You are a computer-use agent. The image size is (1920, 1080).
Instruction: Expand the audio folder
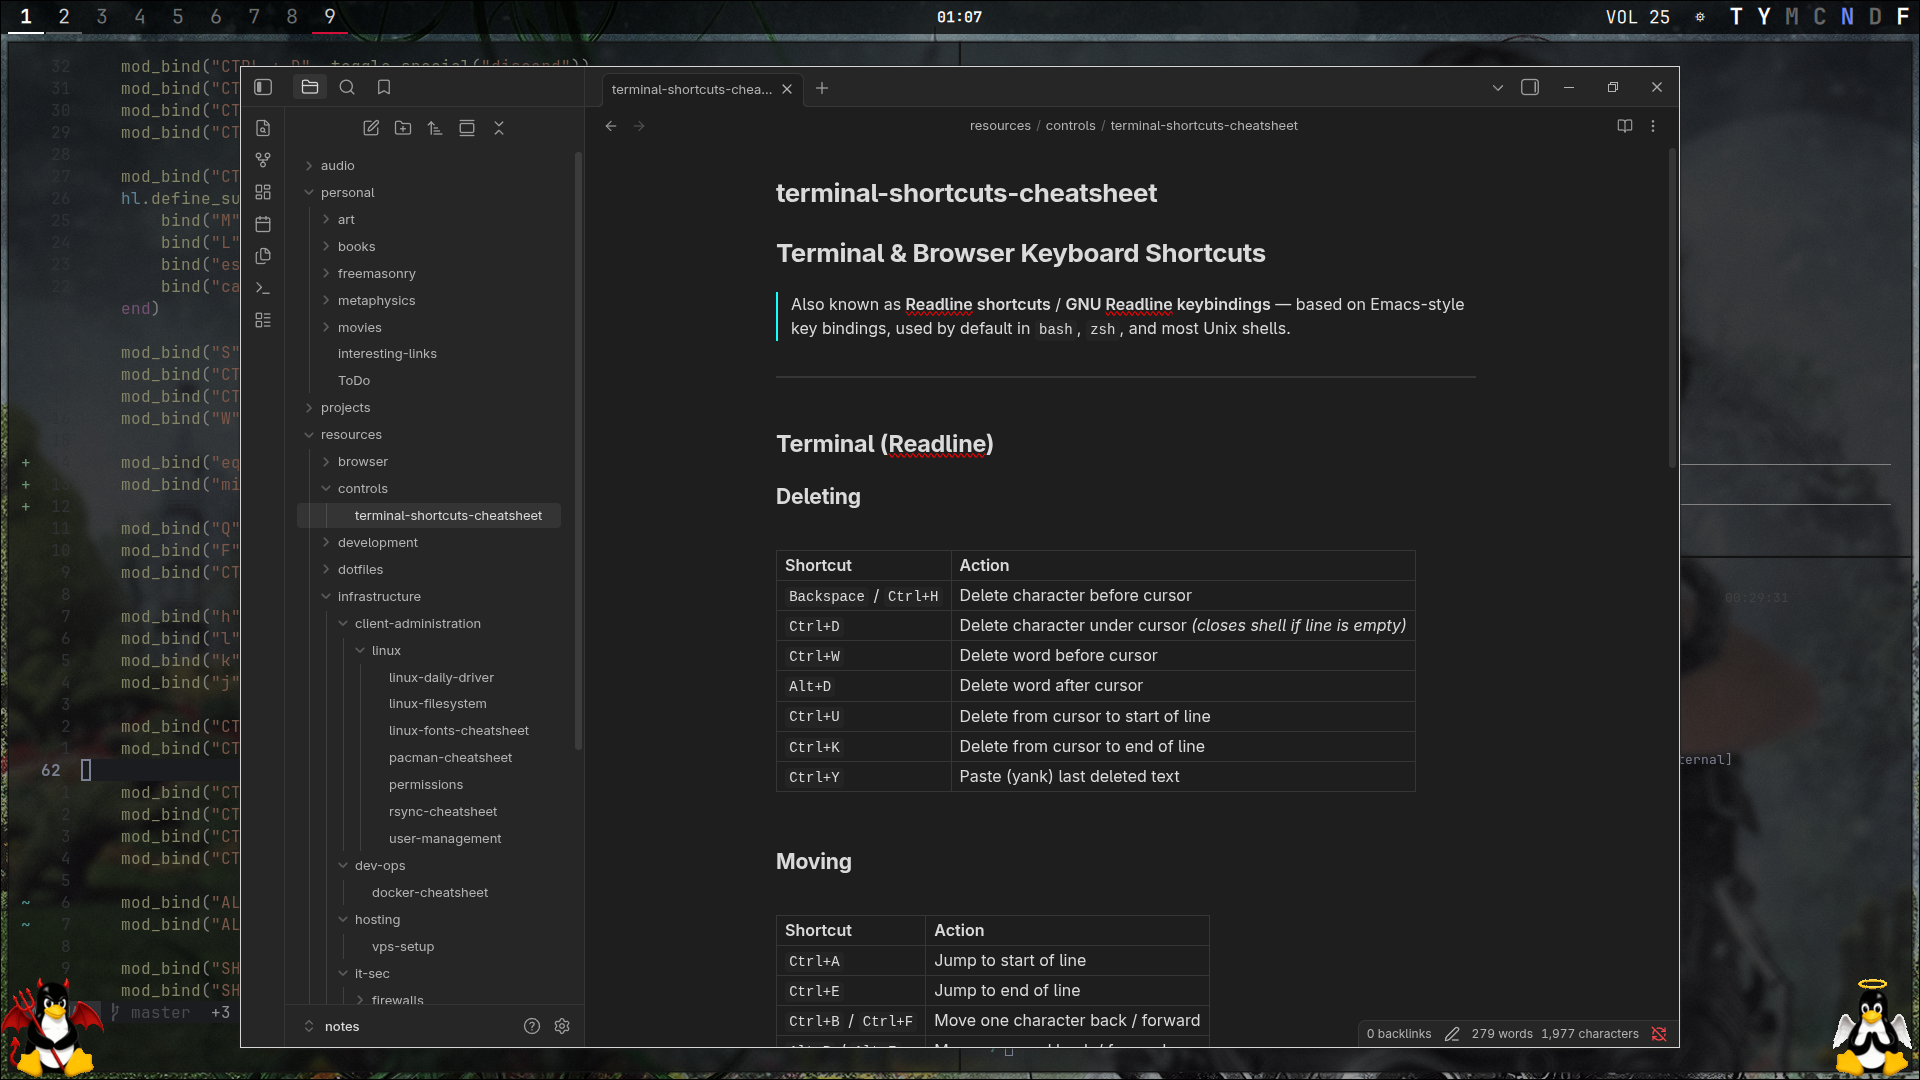point(337,166)
